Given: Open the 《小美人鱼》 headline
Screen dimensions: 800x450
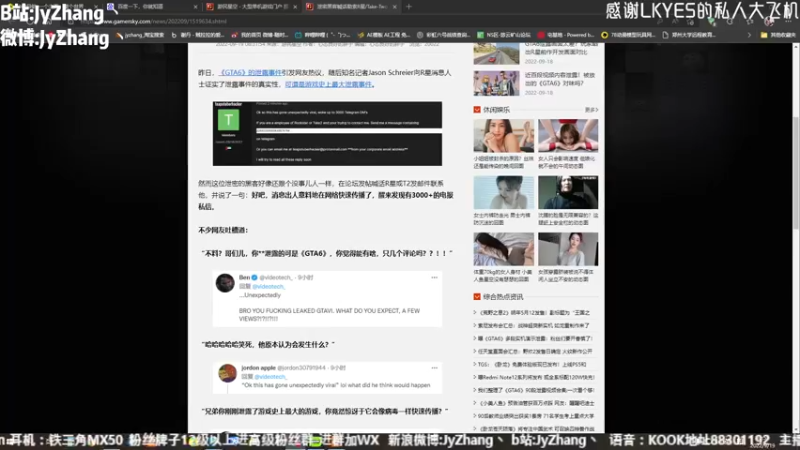Looking at the screenshot, I should [x=536, y=403].
